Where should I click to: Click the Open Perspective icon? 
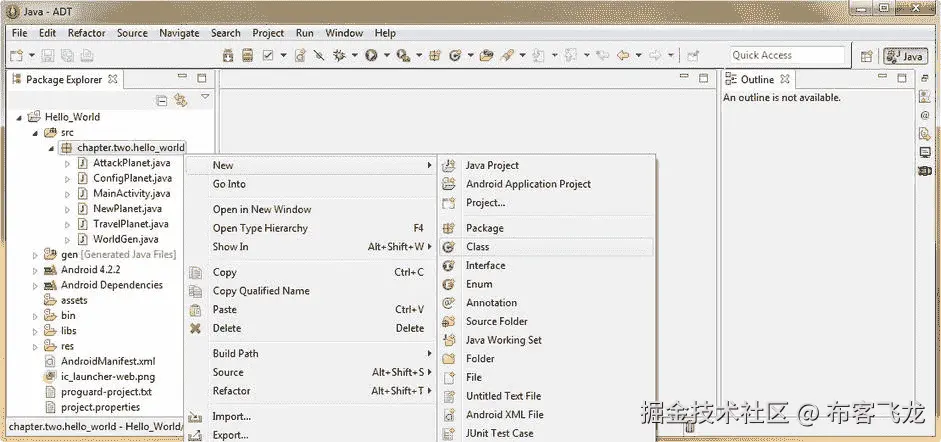(x=866, y=56)
